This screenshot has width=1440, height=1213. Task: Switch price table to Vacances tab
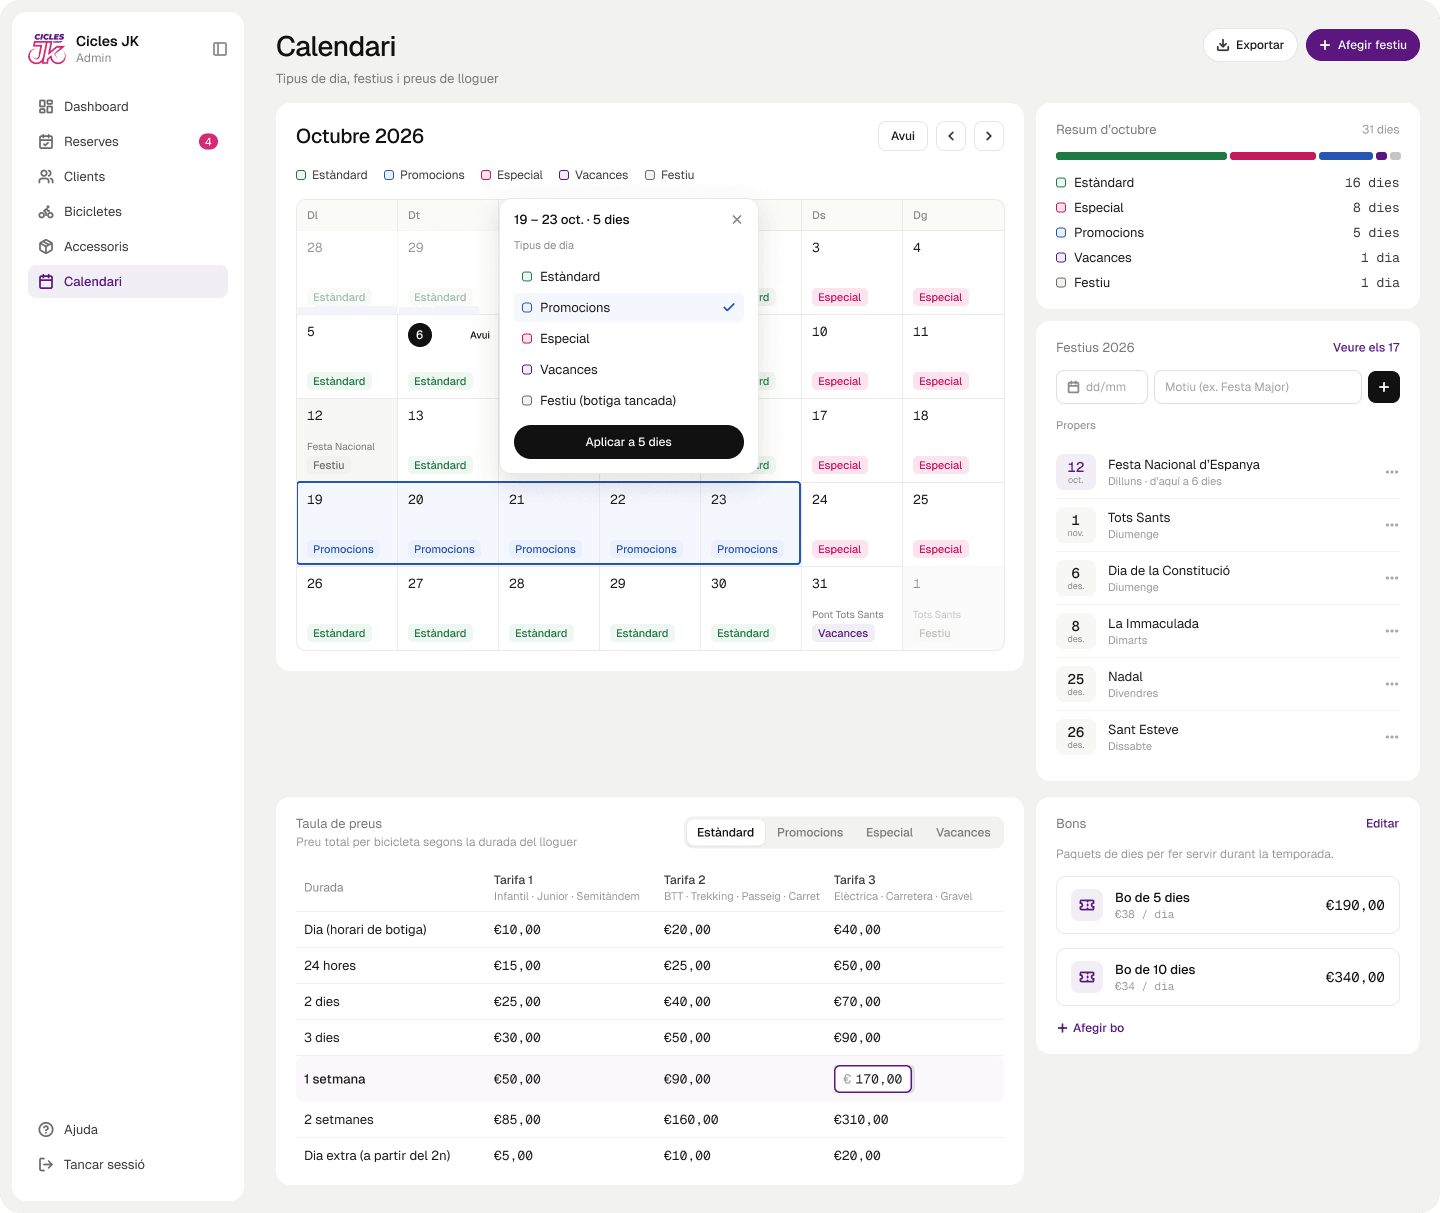coord(963,832)
